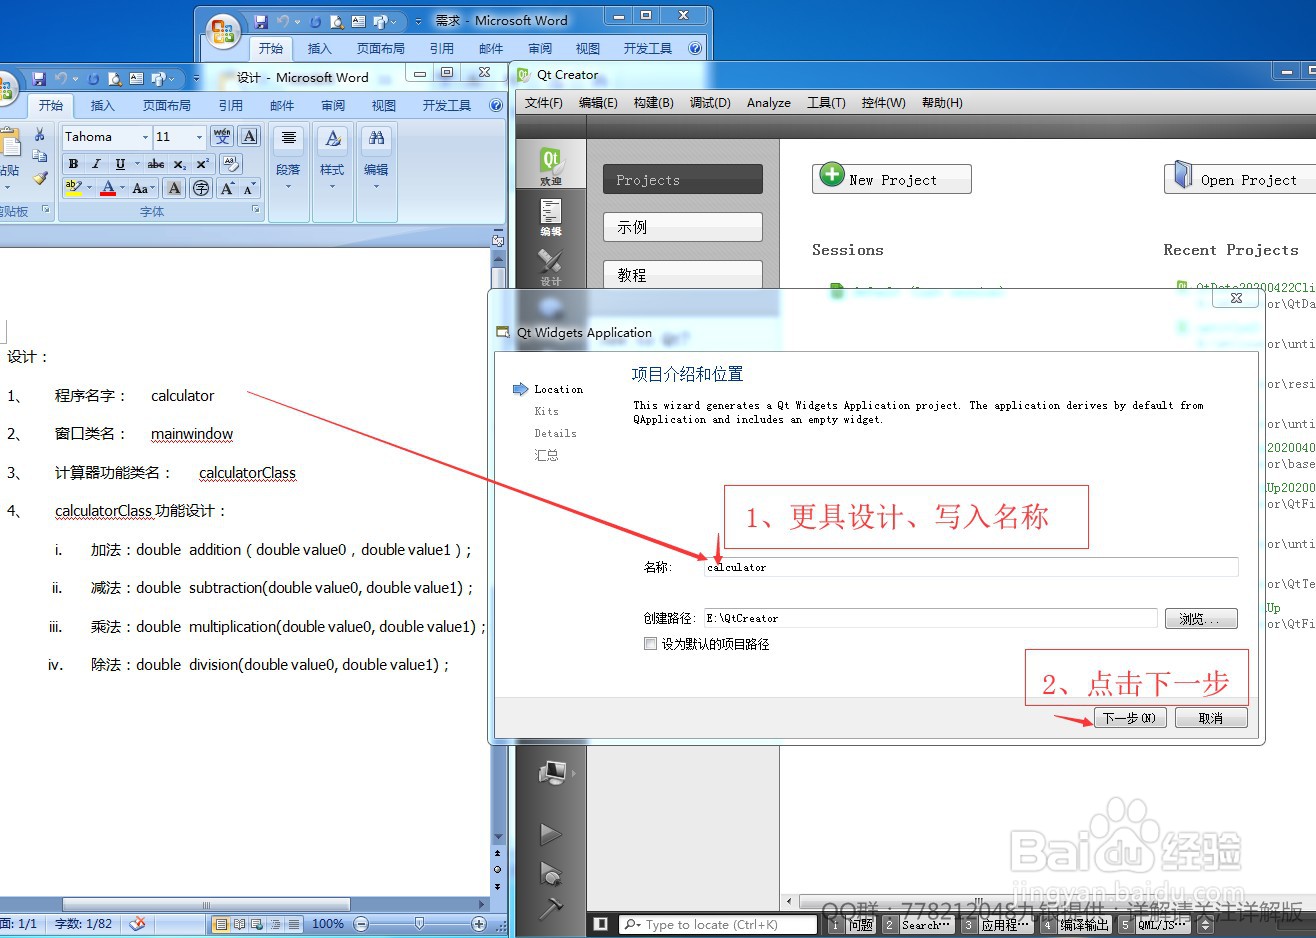Open Enclose Characters (circled 字) tool
The image size is (1316, 938).
click(201, 188)
